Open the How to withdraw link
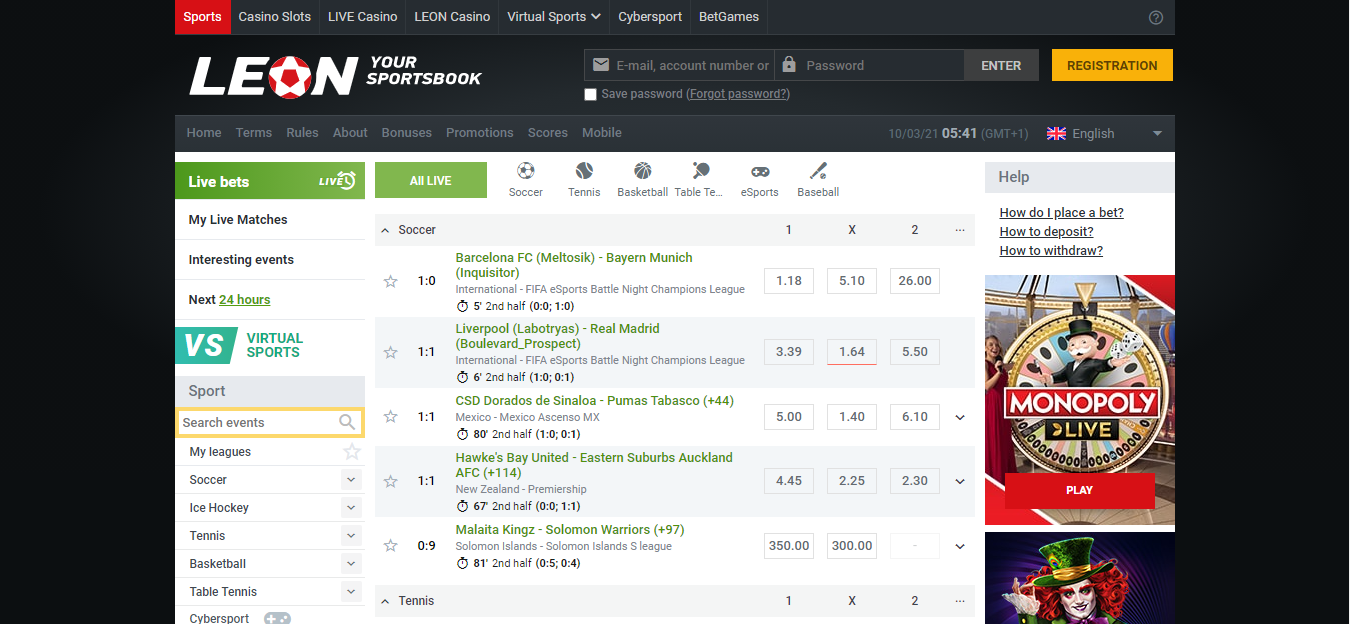The image size is (1350, 624). [x=1052, y=250]
